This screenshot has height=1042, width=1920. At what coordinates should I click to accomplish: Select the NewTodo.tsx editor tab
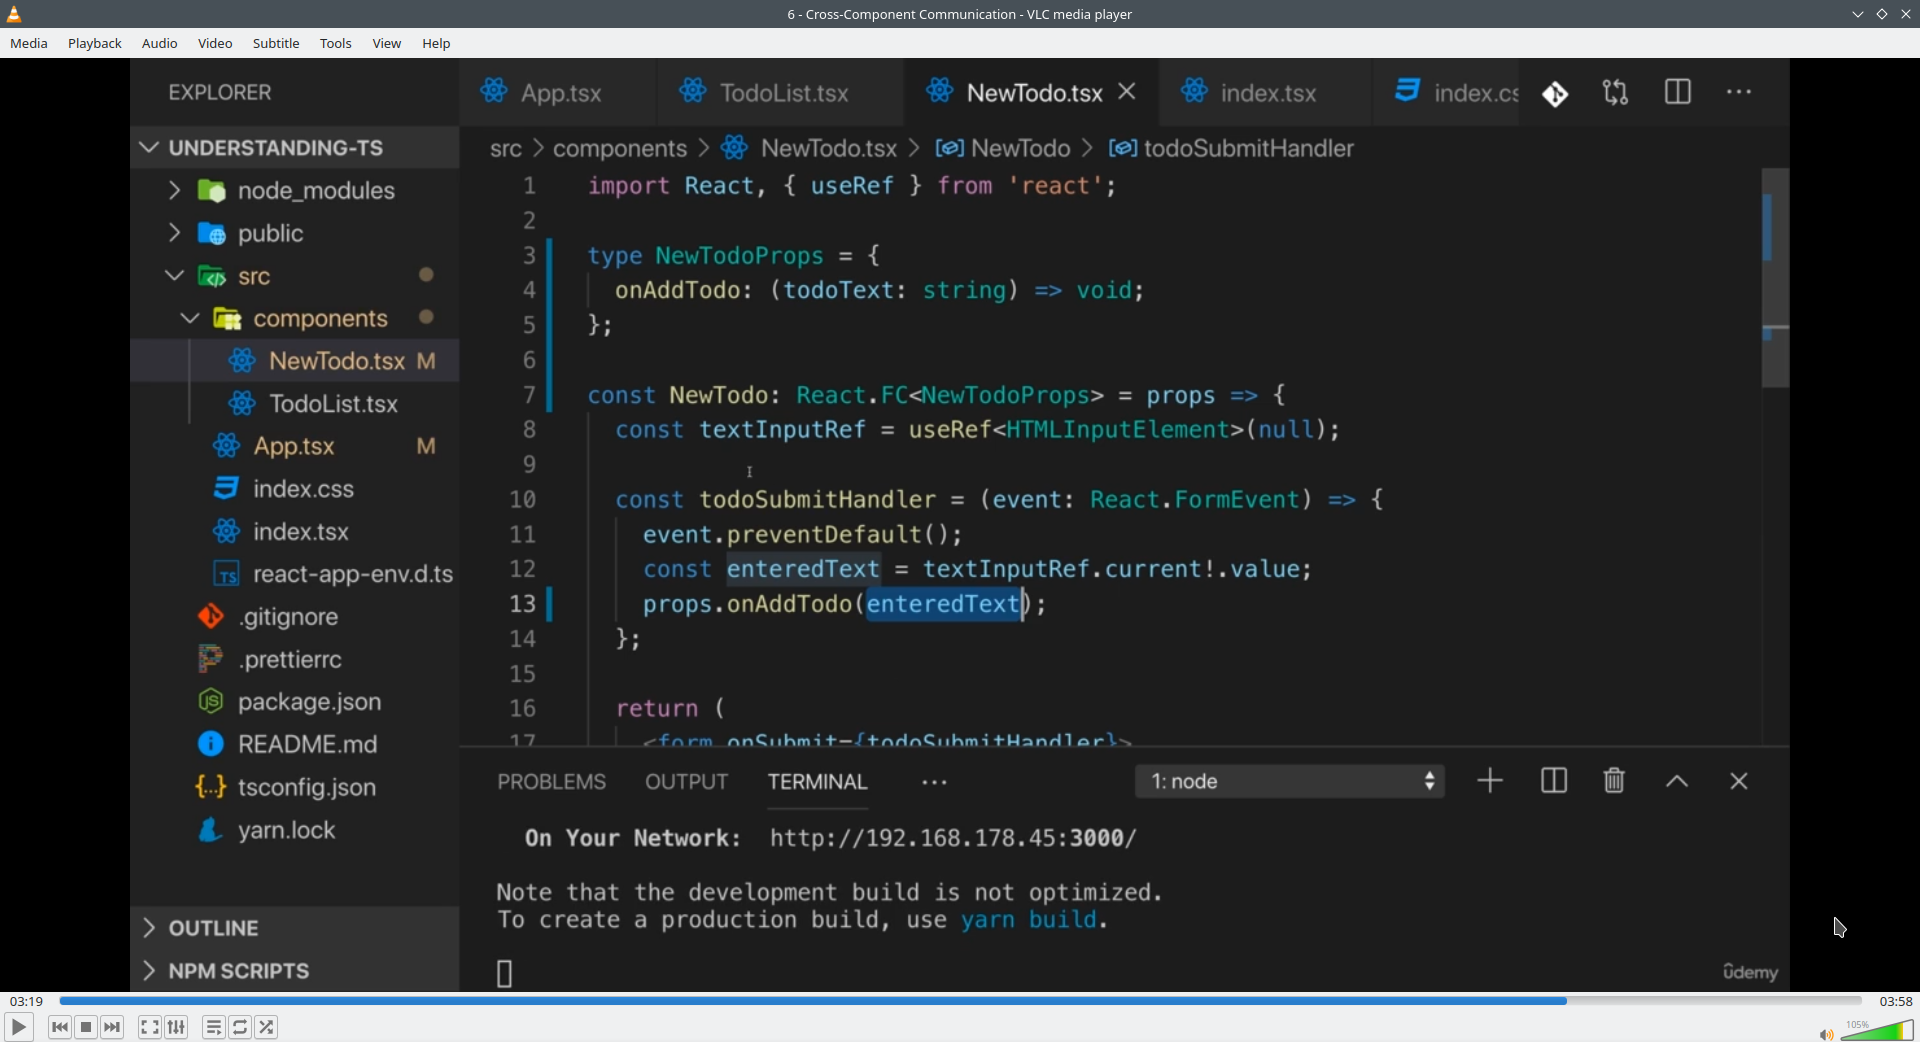(1034, 92)
